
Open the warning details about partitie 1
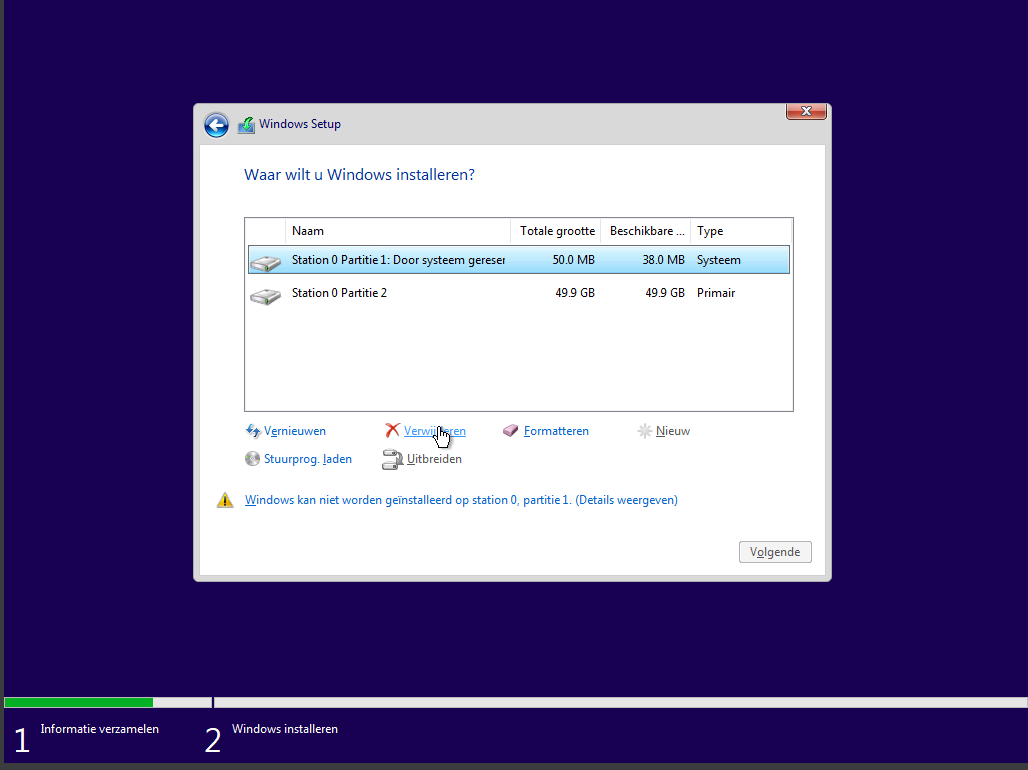coord(461,500)
